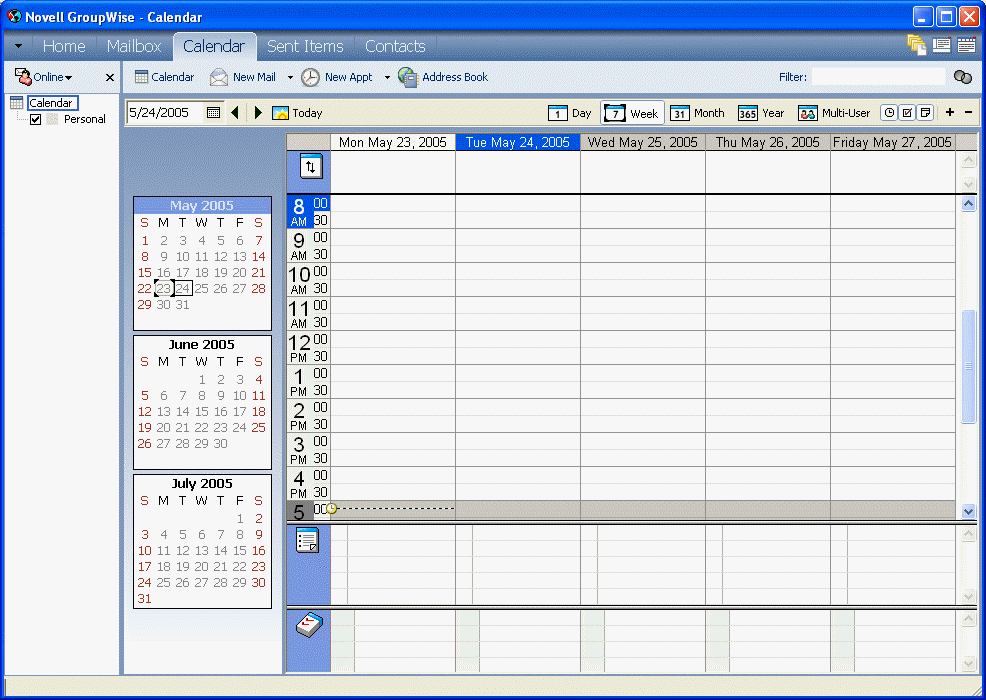Viewport: 986px width, 700px height.
Task: Select the Calendar folder in tree
Action: click(x=52, y=103)
